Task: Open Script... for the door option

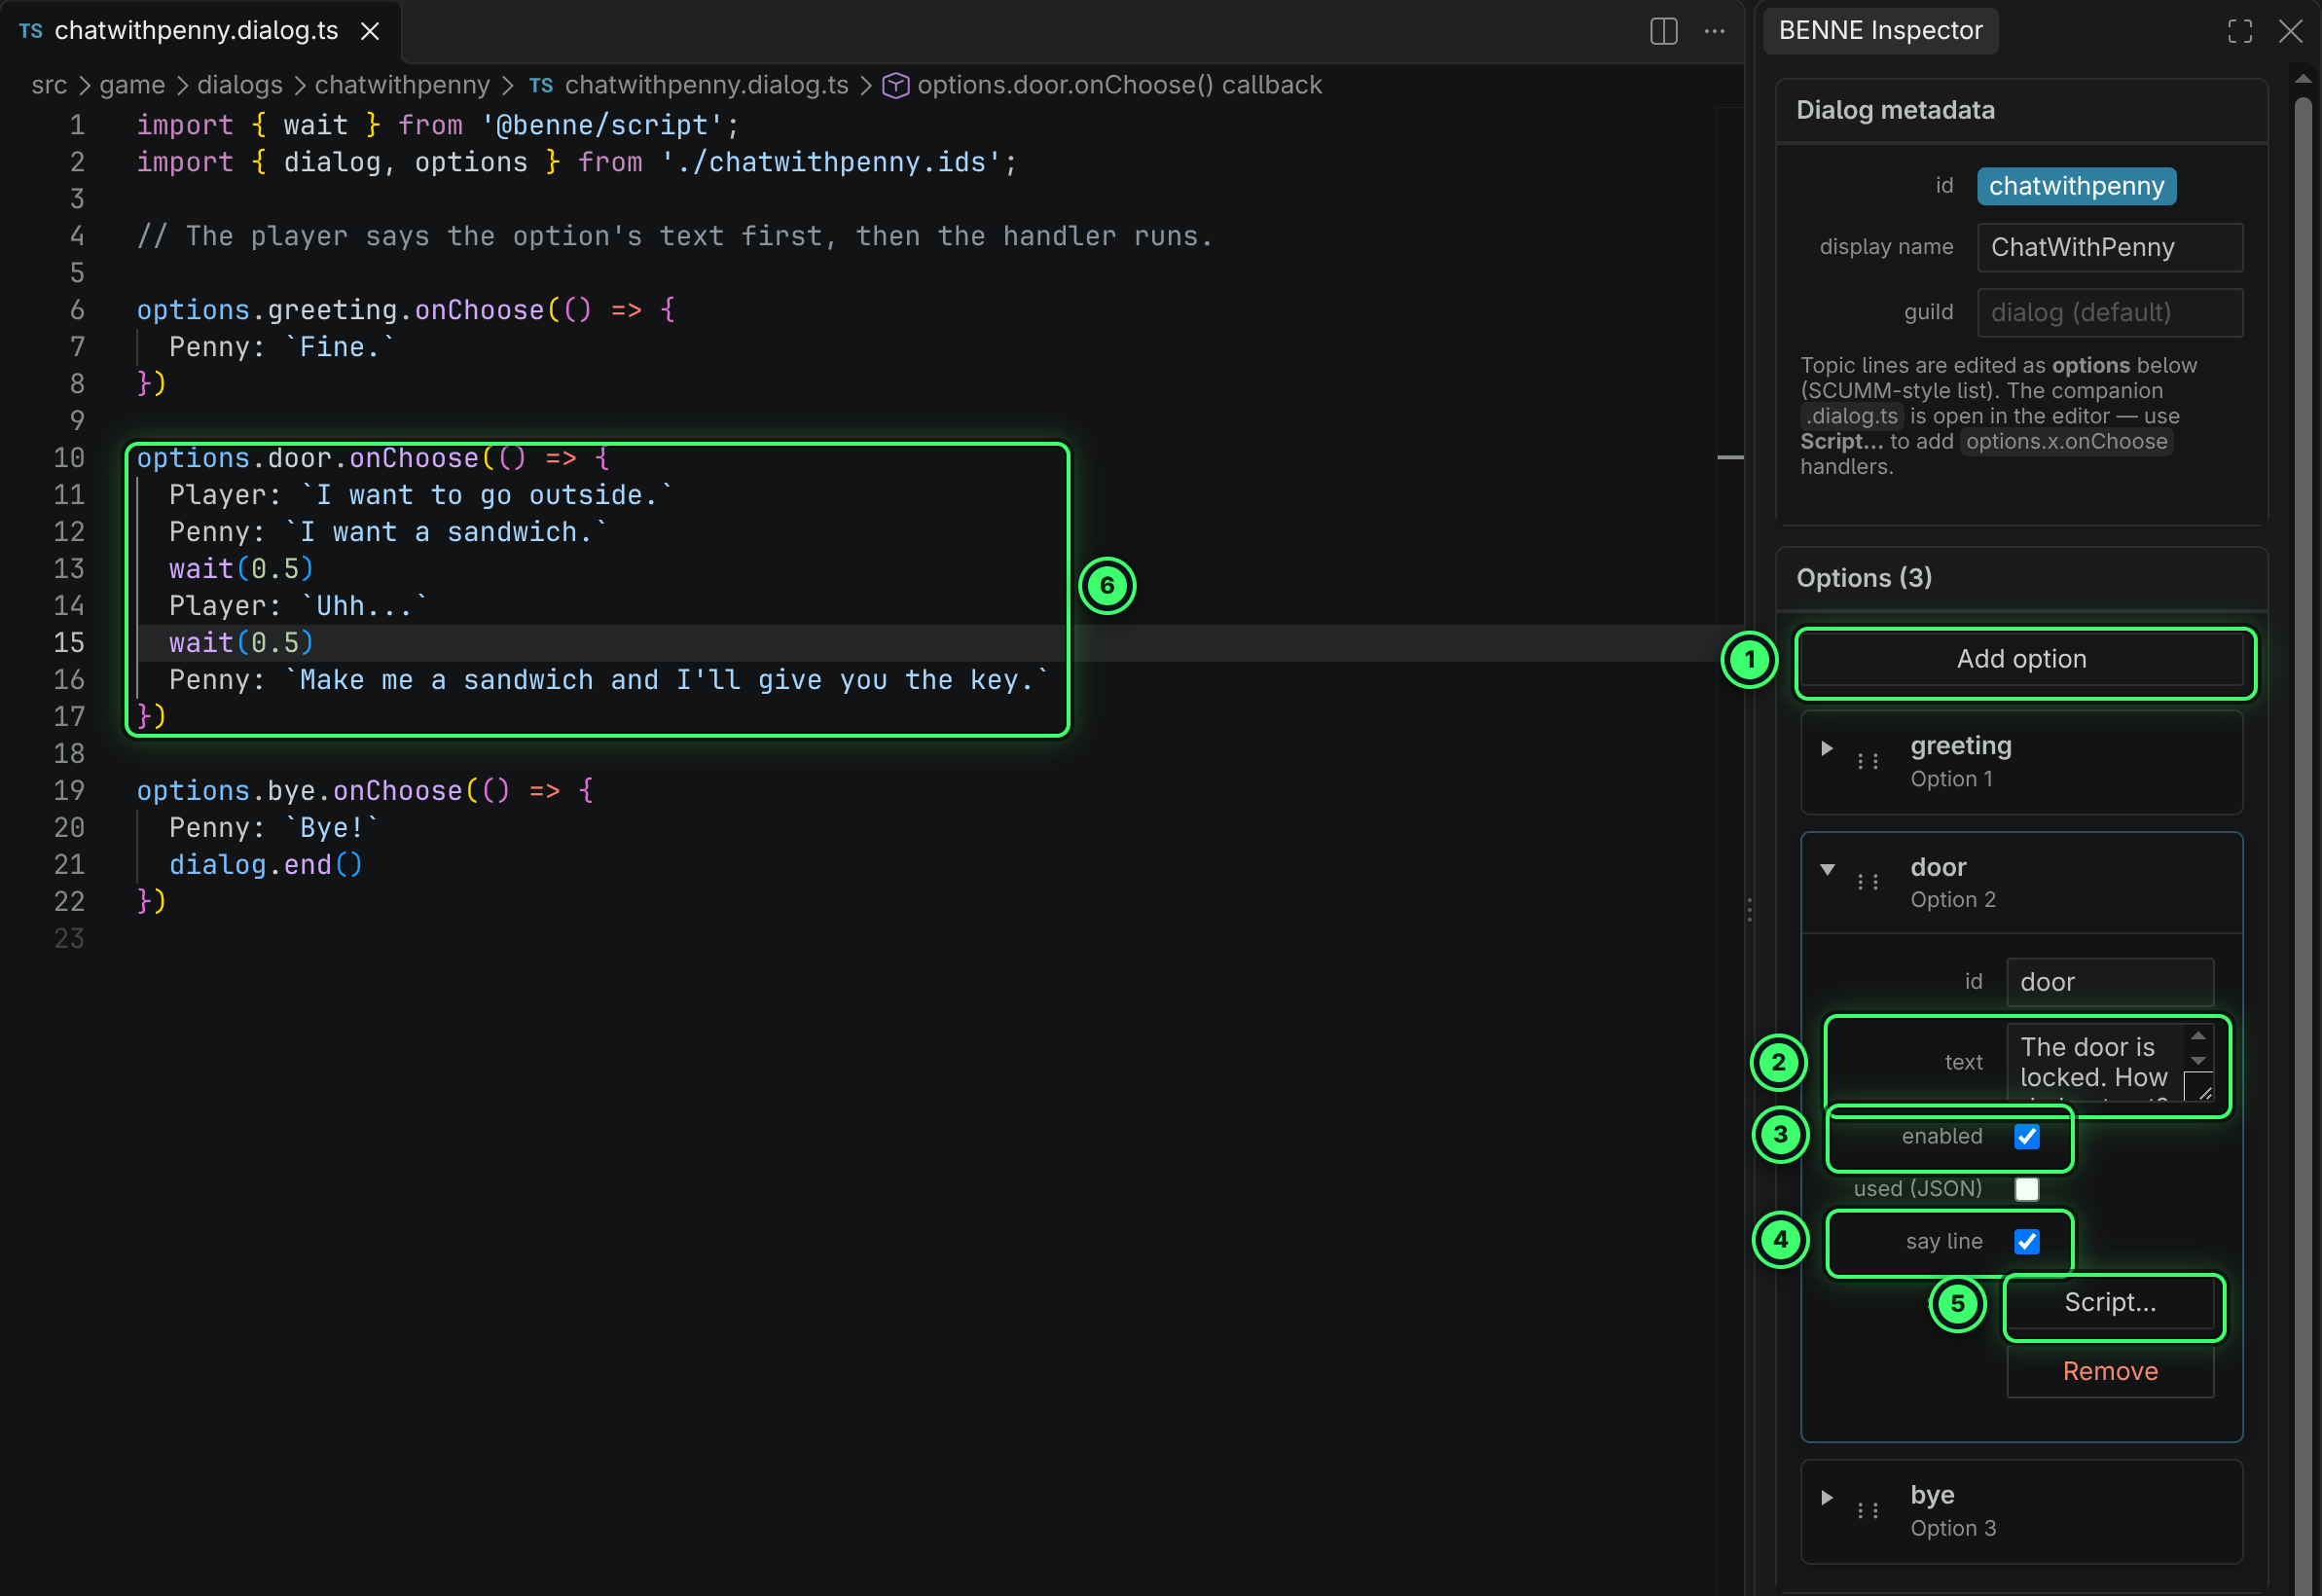Action: (x=2110, y=1303)
